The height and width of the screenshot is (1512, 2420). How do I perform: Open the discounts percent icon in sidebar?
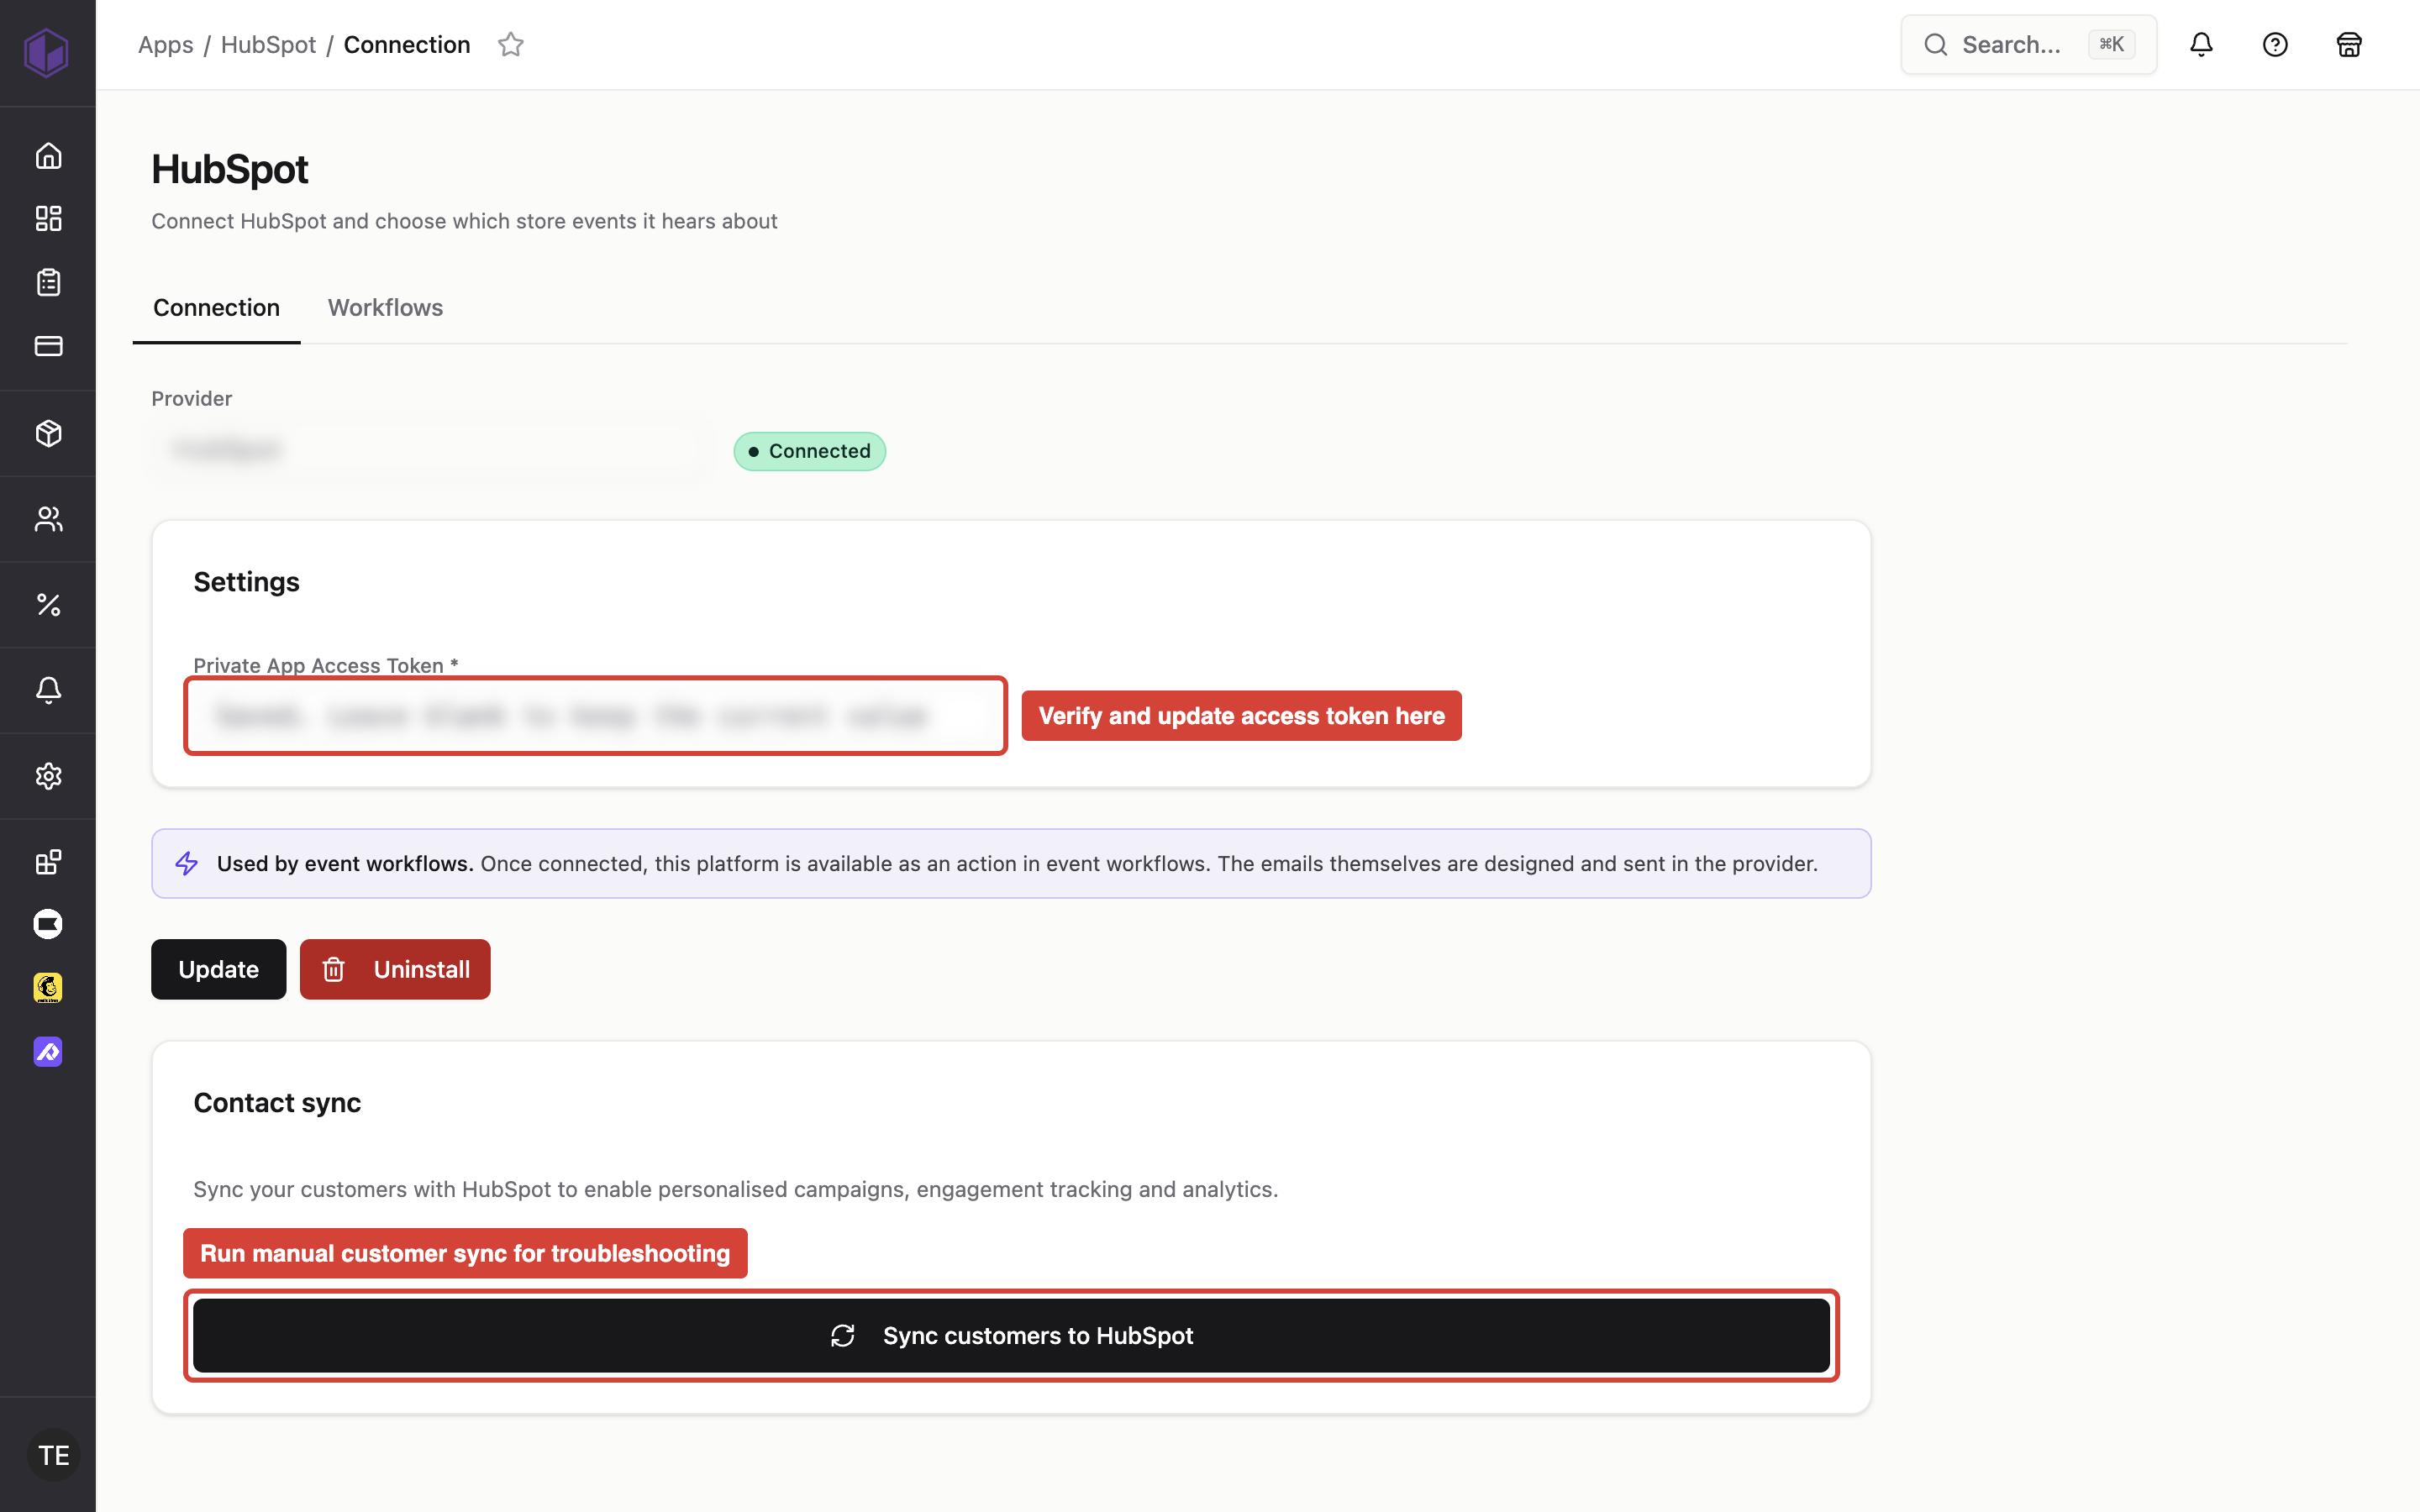(x=48, y=604)
